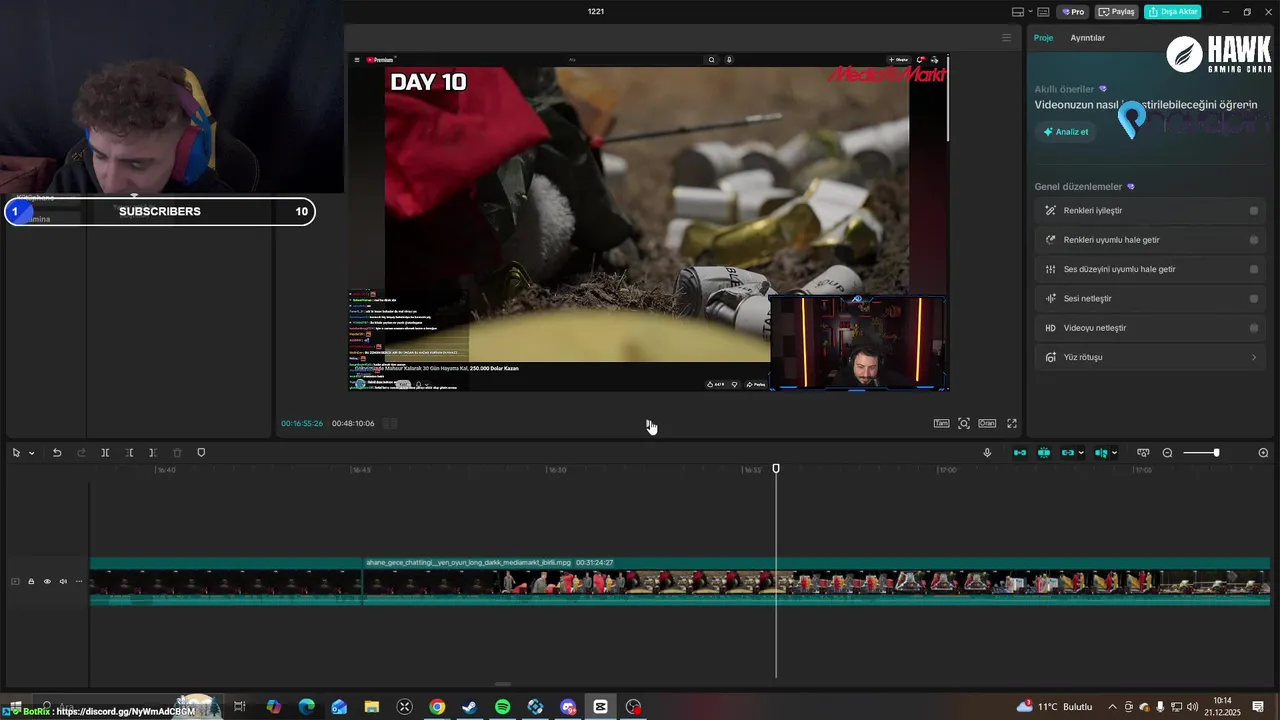Viewport: 1280px width, 720px height.
Task: Expand the preview axis dropdown arrow
Action: (1114, 453)
